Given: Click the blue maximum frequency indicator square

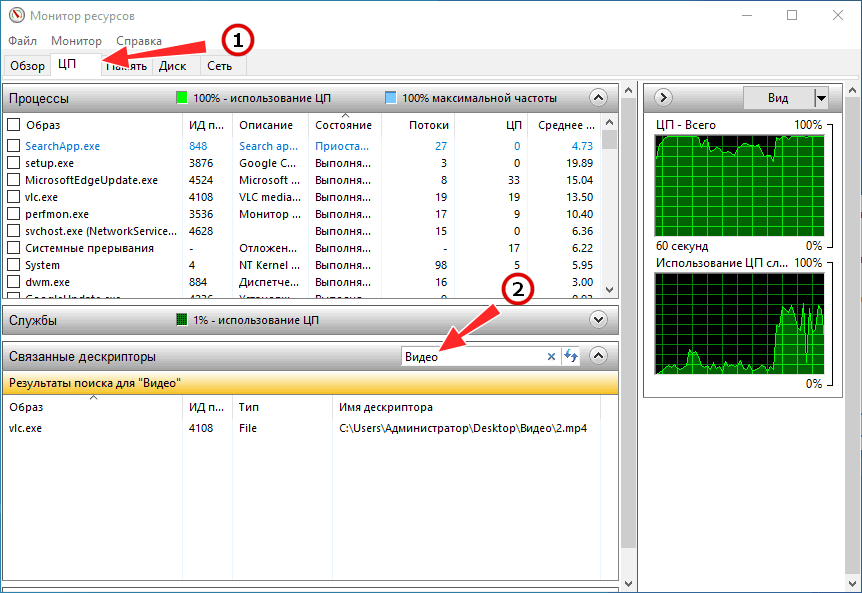Looking at the screenshot, I should coord(390,98).
